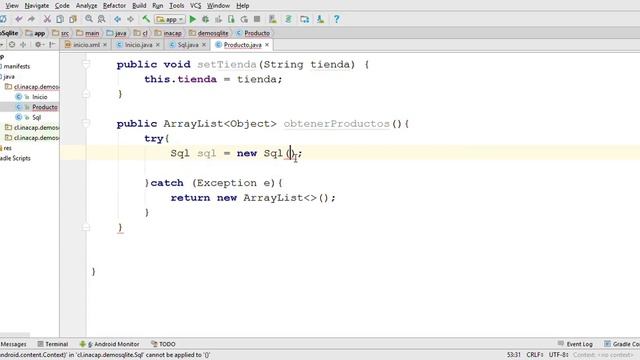The width and height of the screenshot is (640, 360).
Task: Open the Build menu
Action: 139,6
